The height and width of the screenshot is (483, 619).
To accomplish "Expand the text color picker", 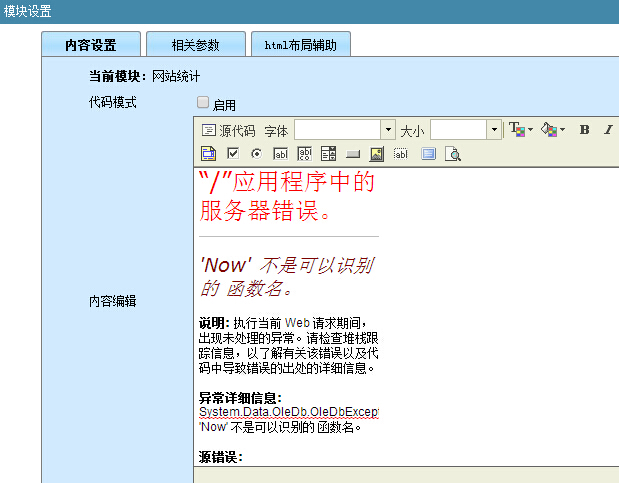I will 530,130.
